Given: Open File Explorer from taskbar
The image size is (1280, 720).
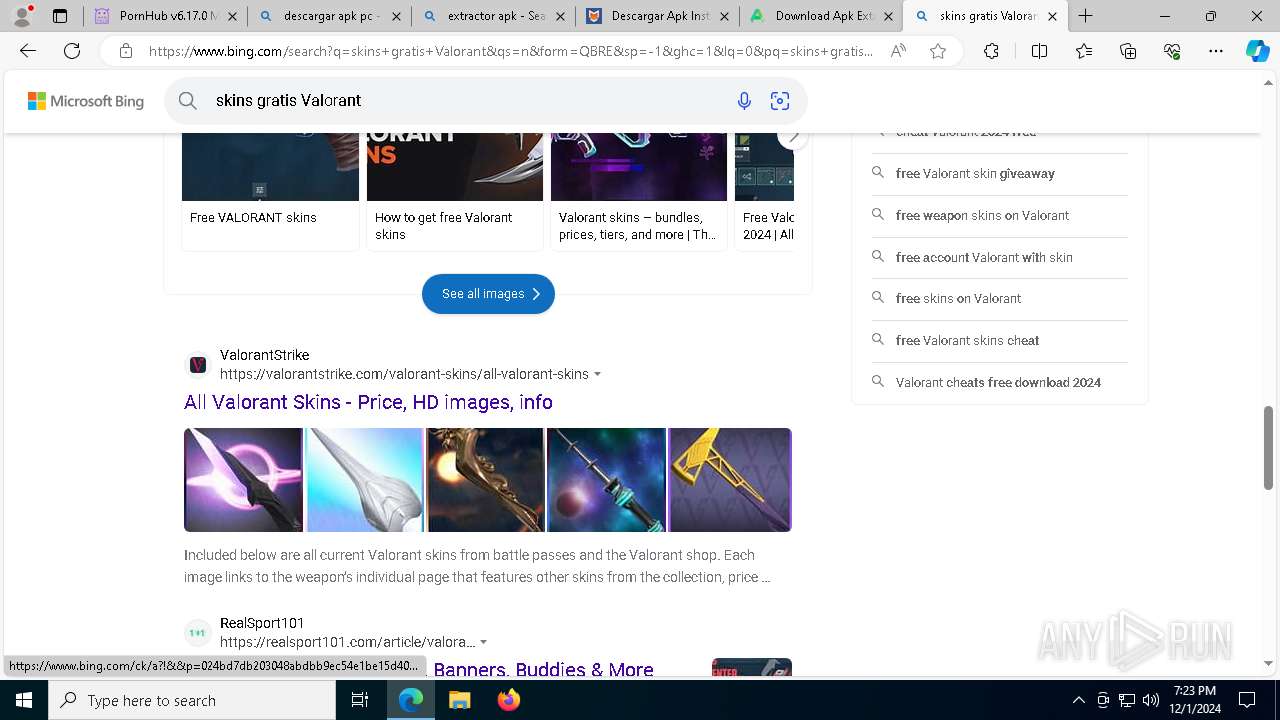Looking at the screenshot, I should [459, 700].
